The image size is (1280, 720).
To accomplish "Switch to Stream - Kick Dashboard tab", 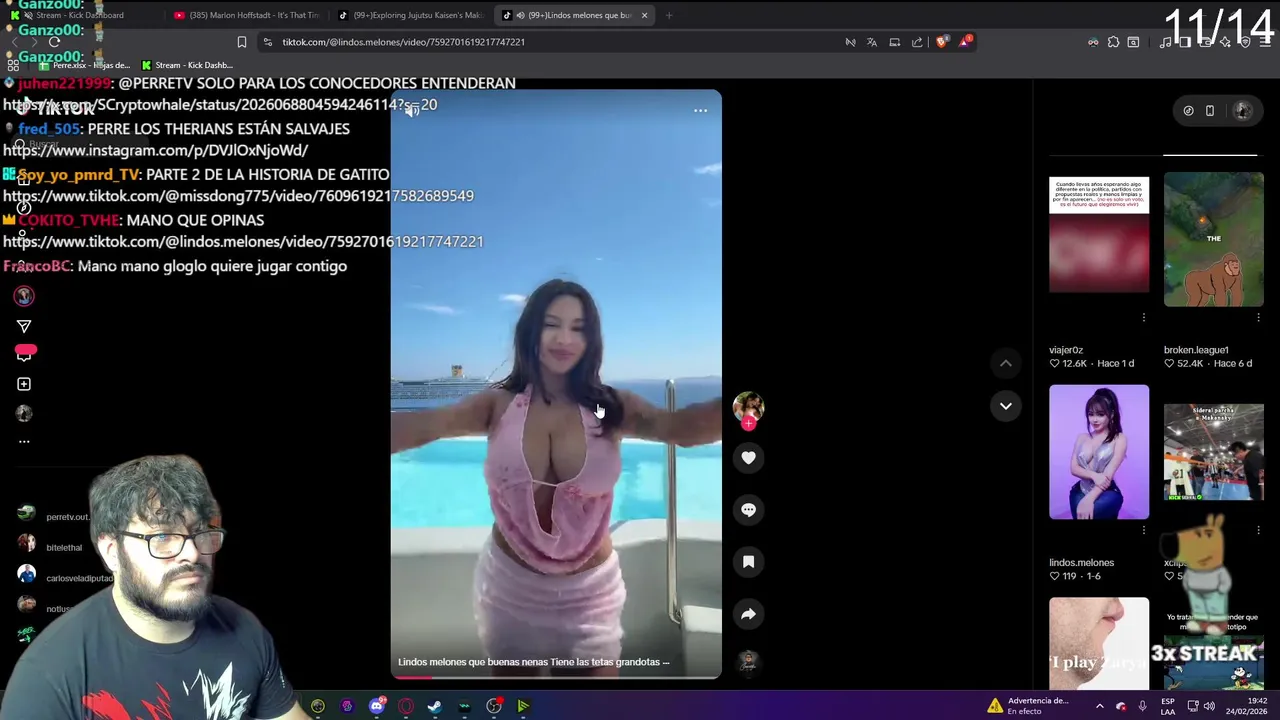I will [78, 15].
